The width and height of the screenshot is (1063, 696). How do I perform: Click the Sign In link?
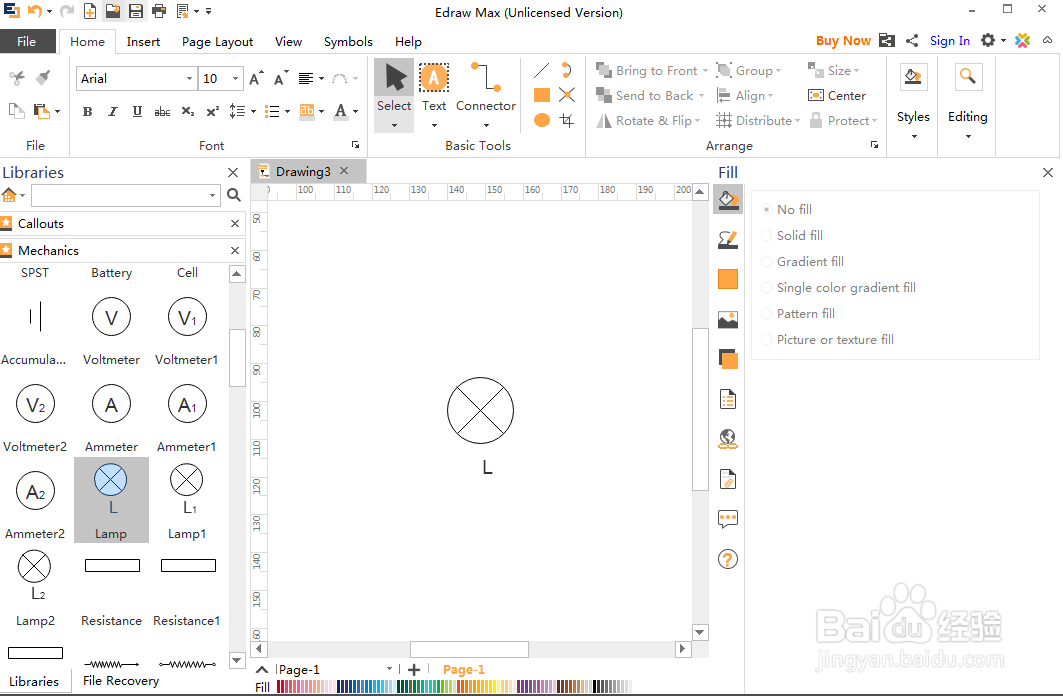tap(949, 41)
